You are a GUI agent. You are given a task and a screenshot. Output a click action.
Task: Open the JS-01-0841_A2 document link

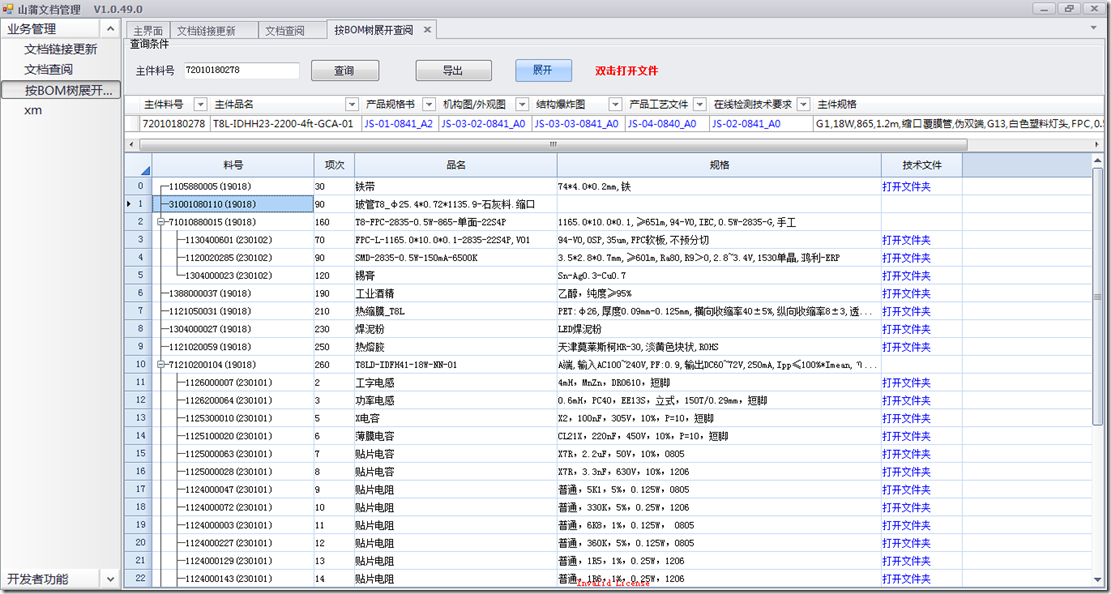coord(398,124)
